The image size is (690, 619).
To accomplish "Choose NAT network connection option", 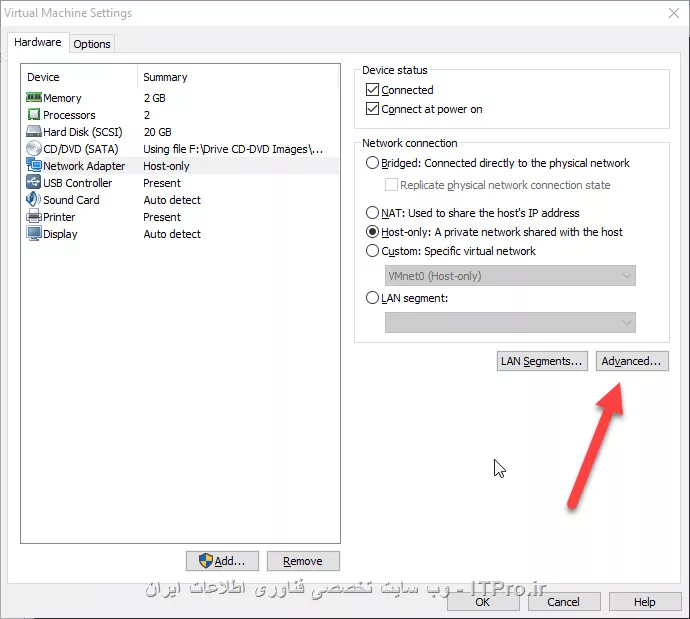I will (x=373, y=213).
